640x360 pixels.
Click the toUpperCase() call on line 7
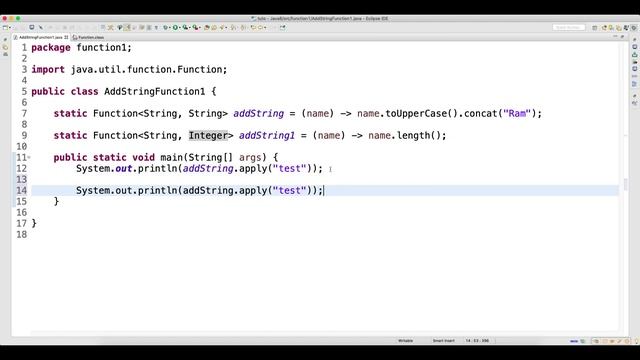(422, 113)
